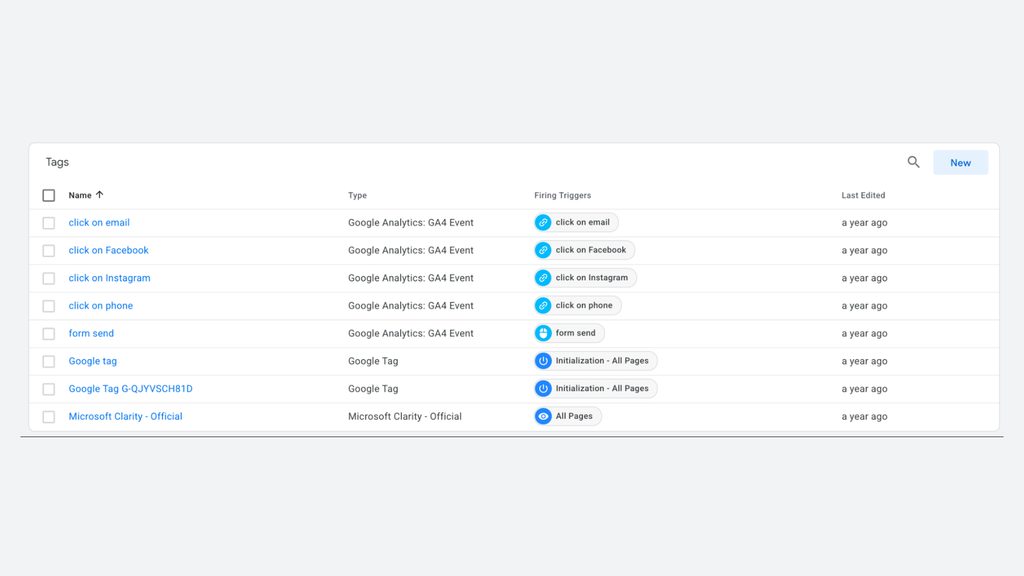The height and width of the screenshot is (576, 1024).
Task: Open the form send tag
Action: (91, 333)
